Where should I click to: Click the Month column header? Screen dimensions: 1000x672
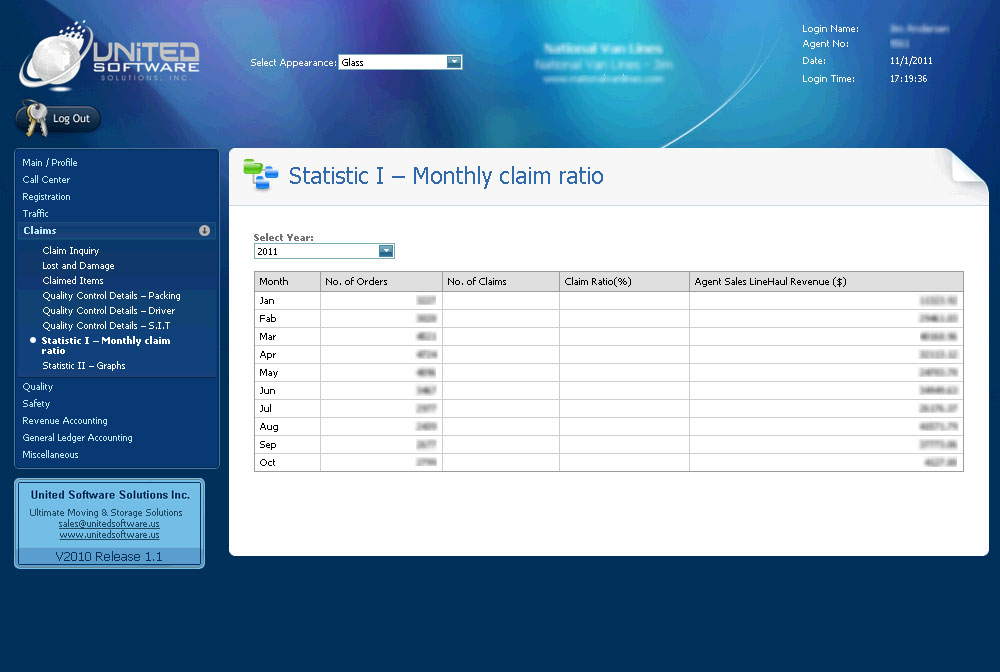coord(287,281)
